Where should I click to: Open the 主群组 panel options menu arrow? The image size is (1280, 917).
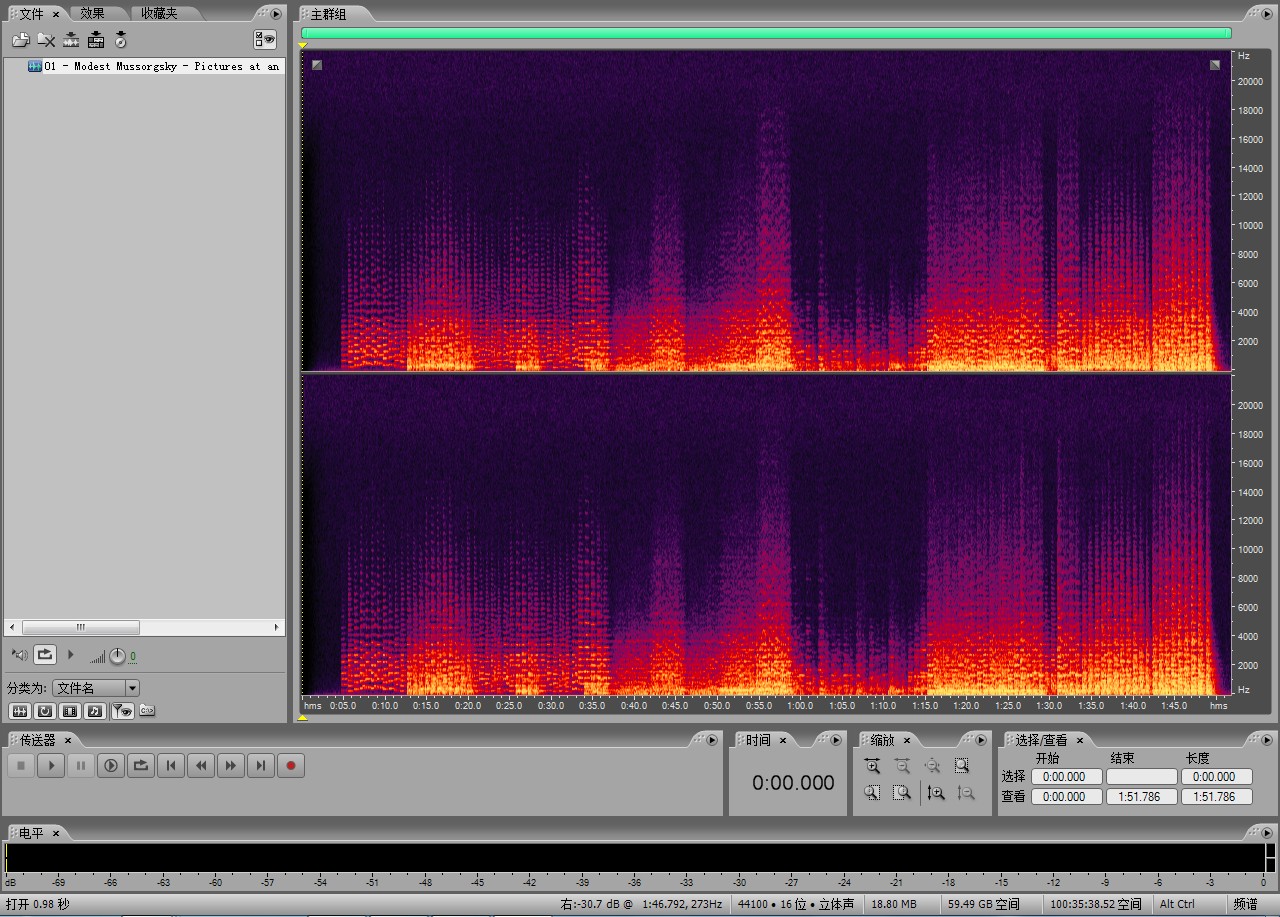(1265, 14)
